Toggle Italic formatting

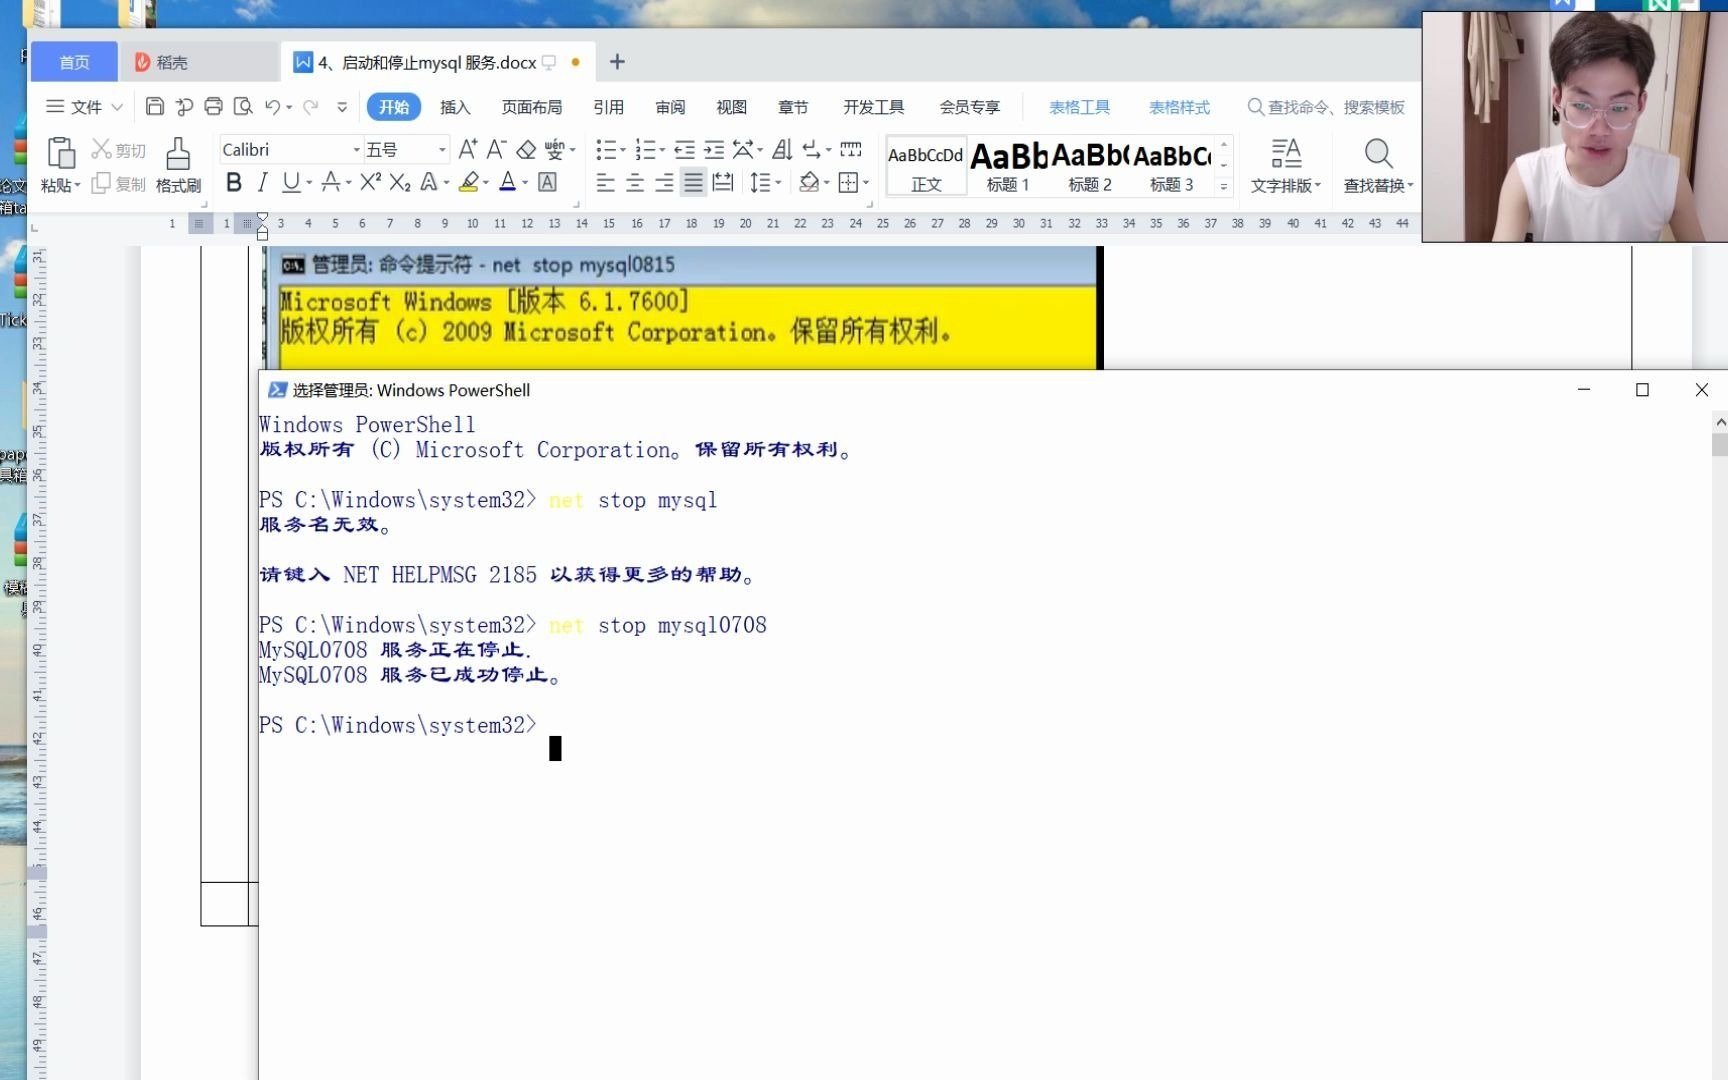click(262, 182)
